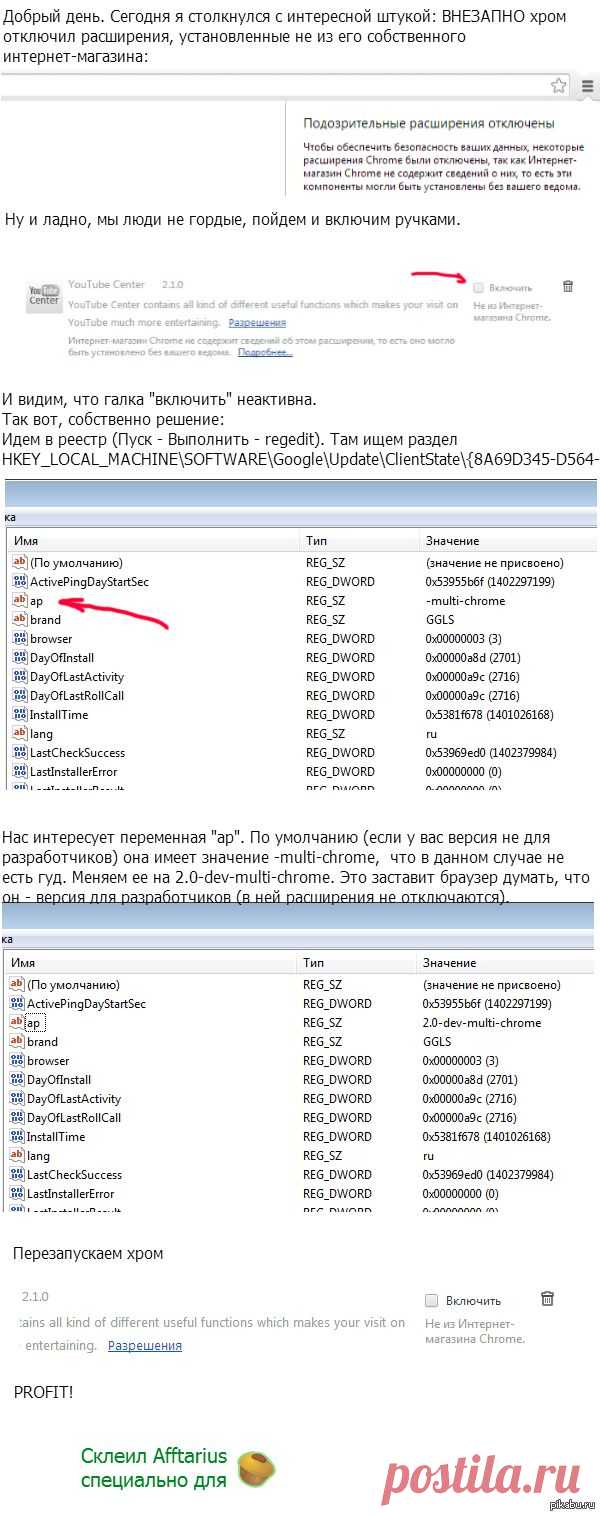Click the InstallTime DWORD icon in upper registry list
Viewport: 600px width, 1516px height.
(x=19, y=714)
